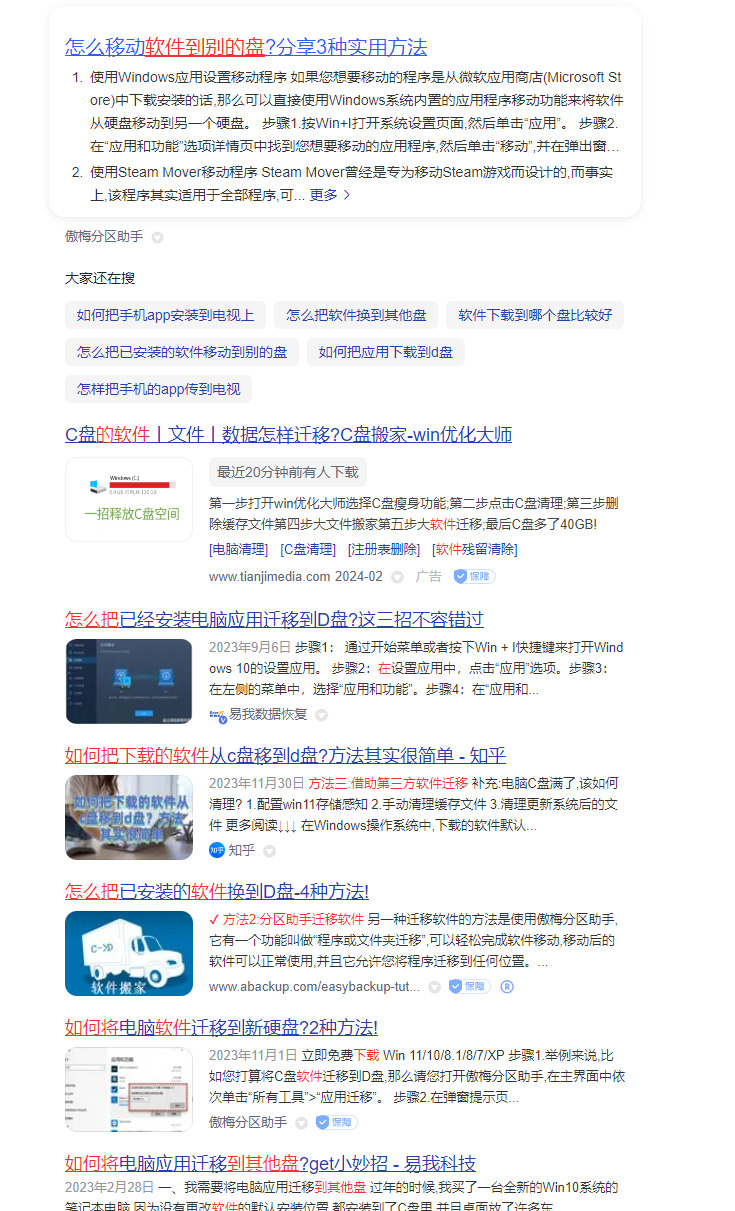Viewport: 735px width, 1211px height.
Task: Open result 如何将电脑软件迁移到新硬盘?2种方法!
Action: coord(221,1027)
